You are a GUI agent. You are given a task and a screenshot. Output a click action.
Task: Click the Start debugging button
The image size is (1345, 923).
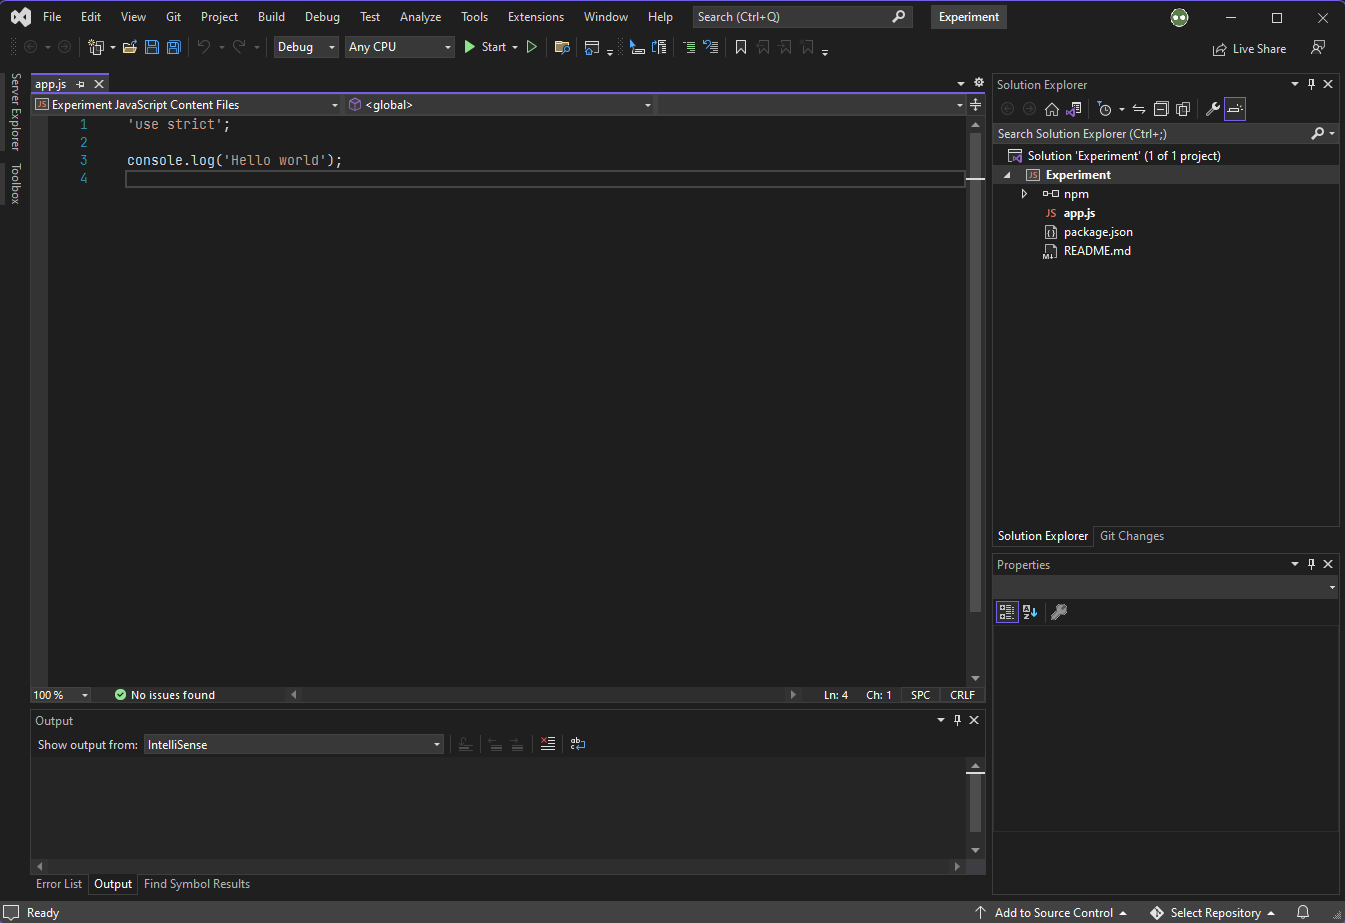(x=485, y=47)
